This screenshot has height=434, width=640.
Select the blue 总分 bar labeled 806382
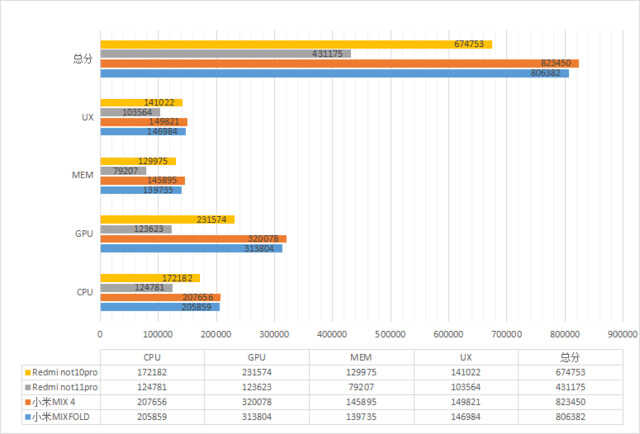(334, 73)
